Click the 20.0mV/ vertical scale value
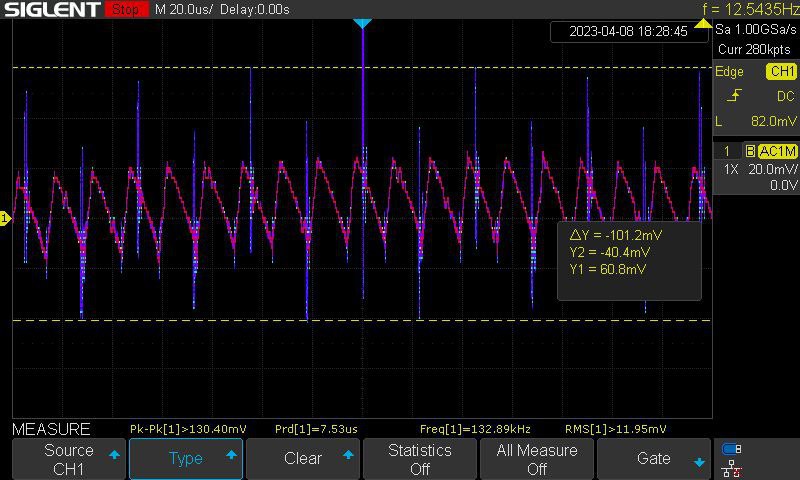Viewport: 800px width, 480px height. coord(773,169)
